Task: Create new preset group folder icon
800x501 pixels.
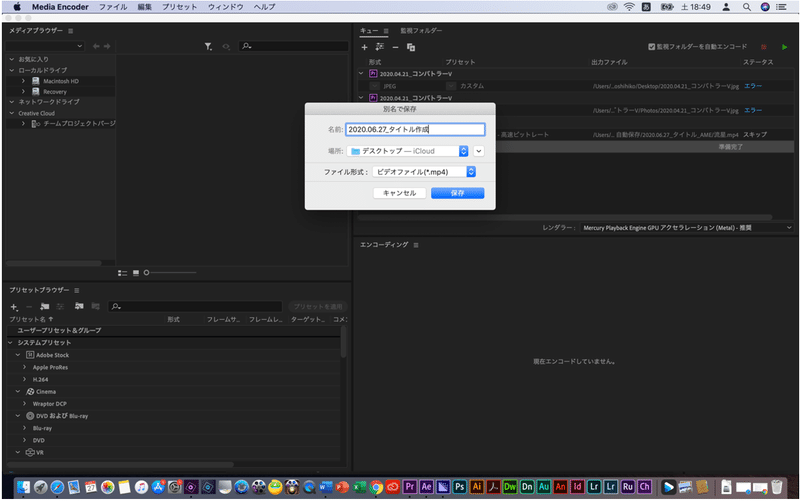Action: [45, 306]
